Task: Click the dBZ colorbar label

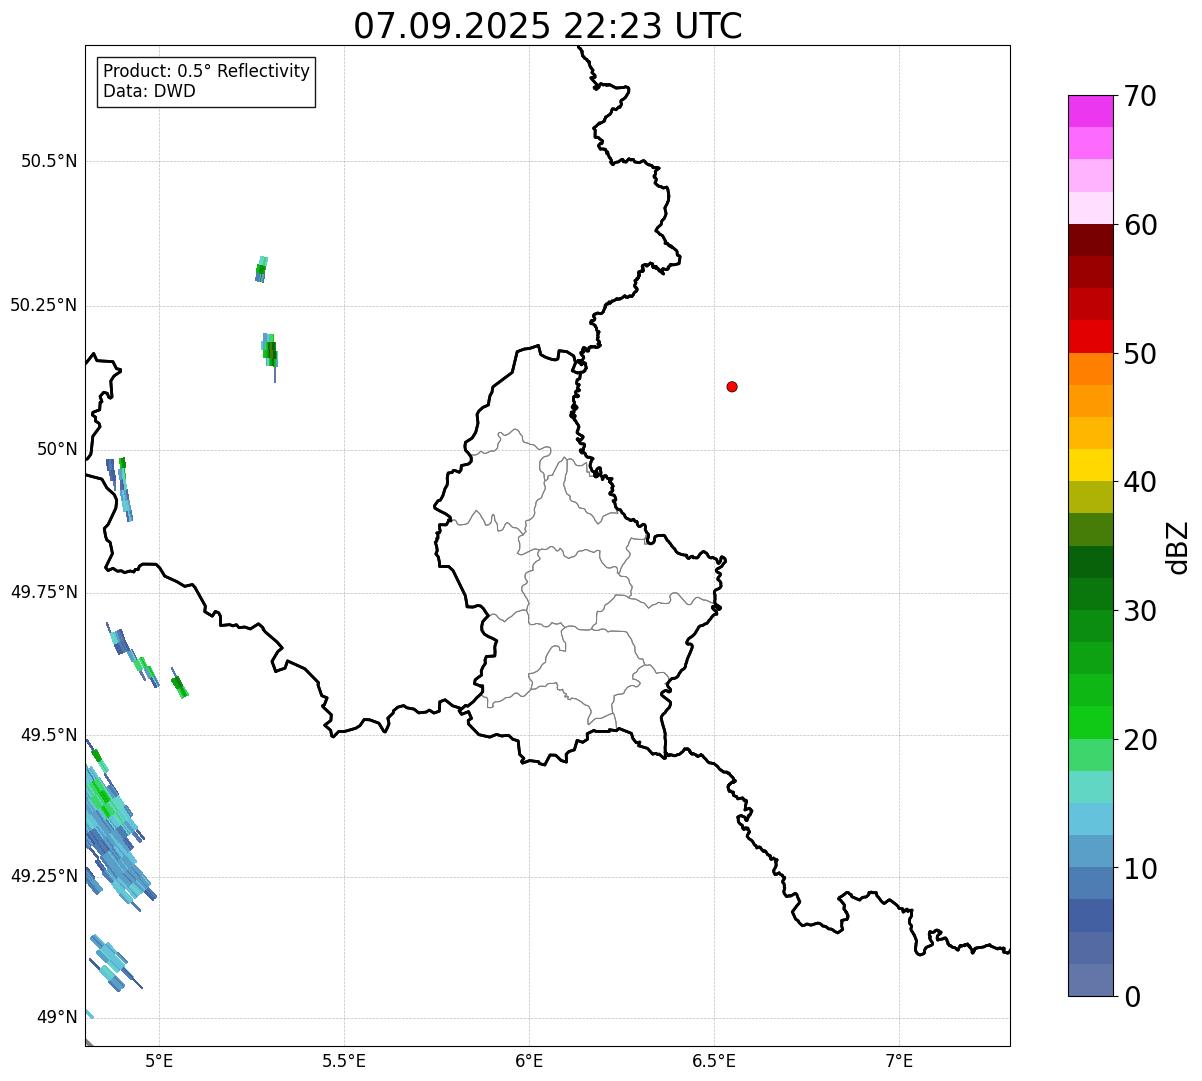Action: (x=1178, y=547)
